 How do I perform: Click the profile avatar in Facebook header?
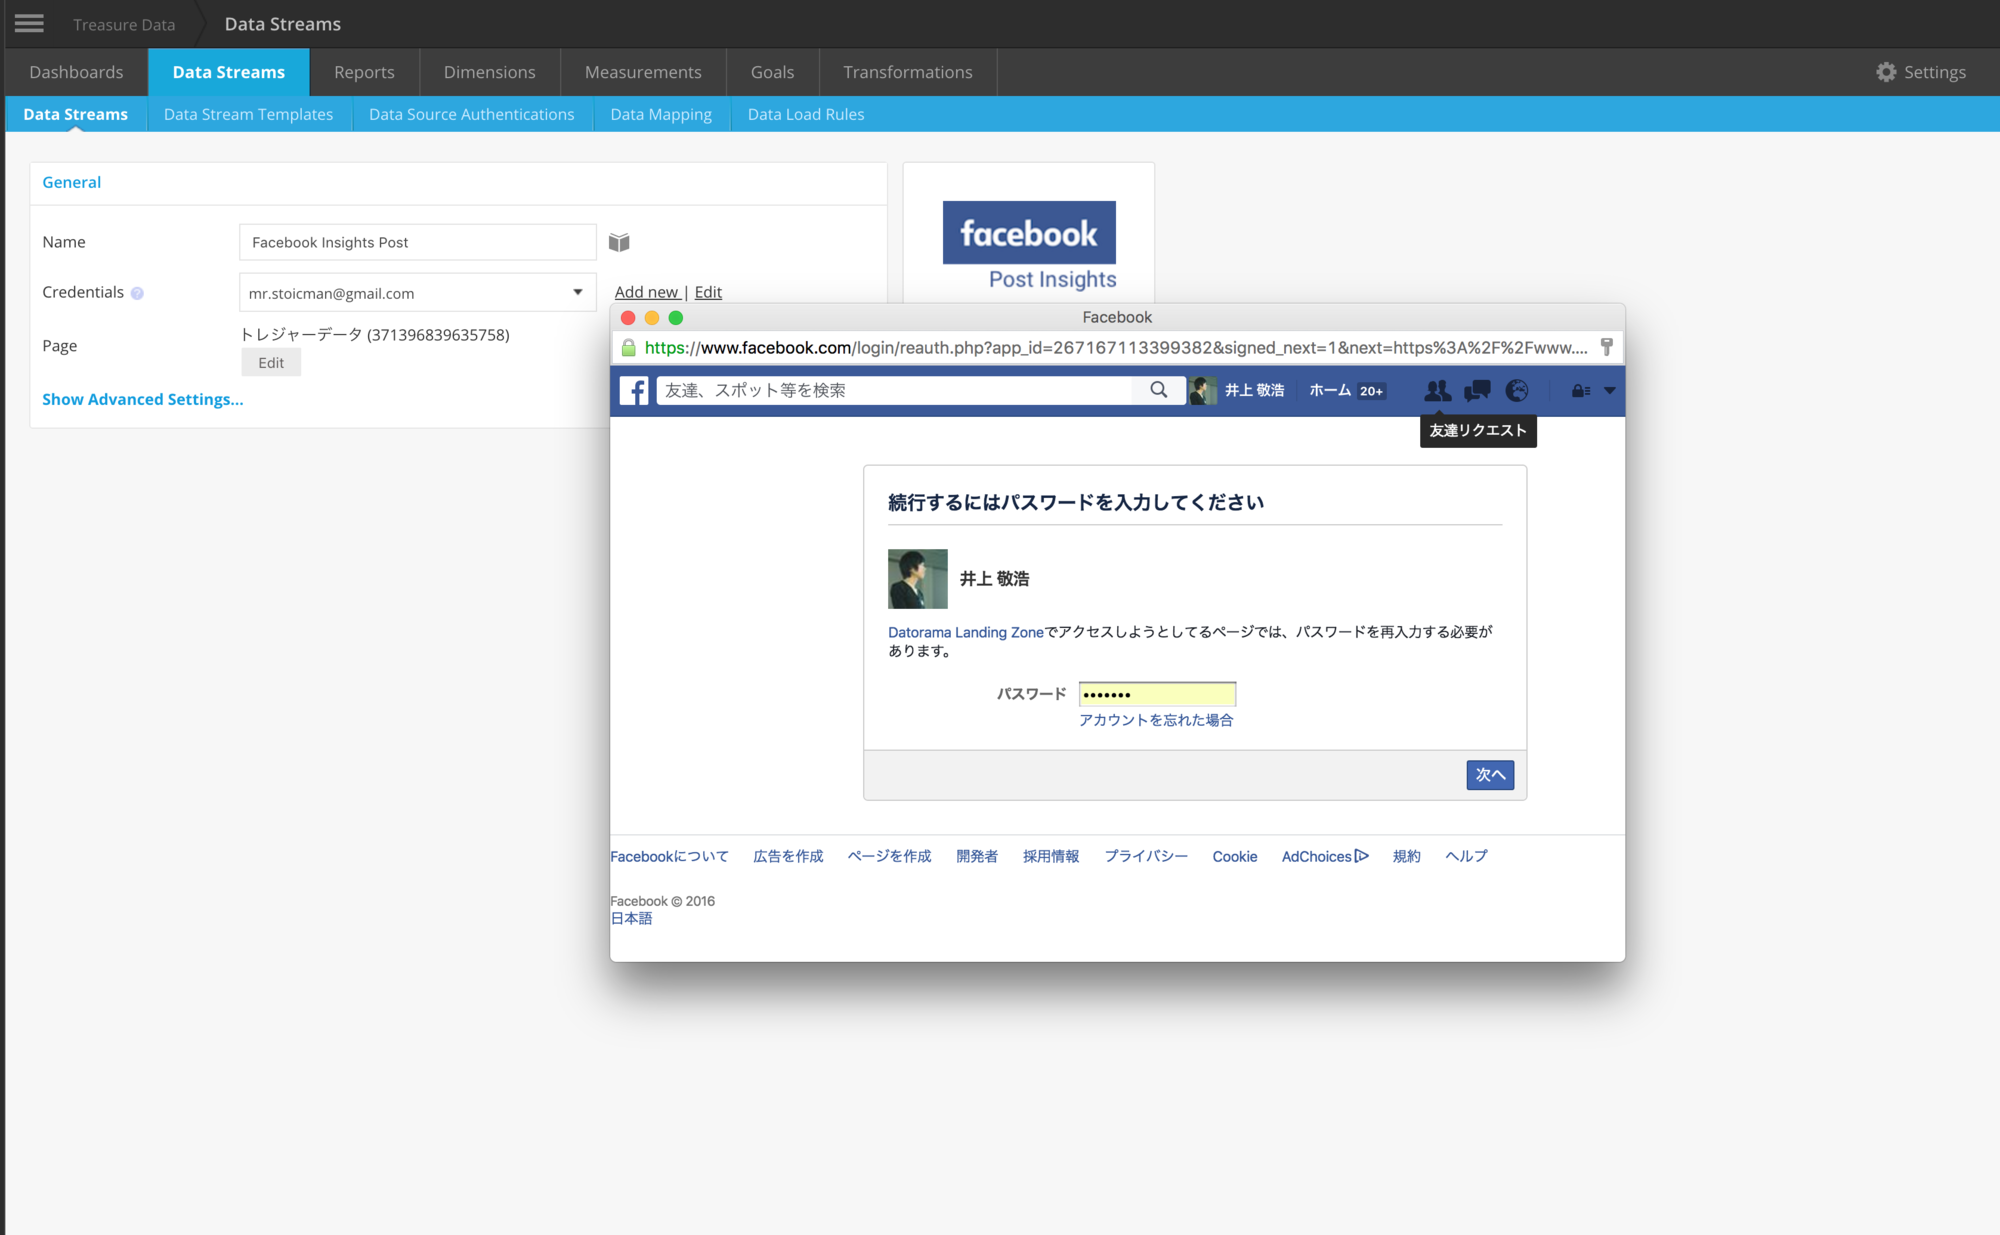click(1204, 390)
